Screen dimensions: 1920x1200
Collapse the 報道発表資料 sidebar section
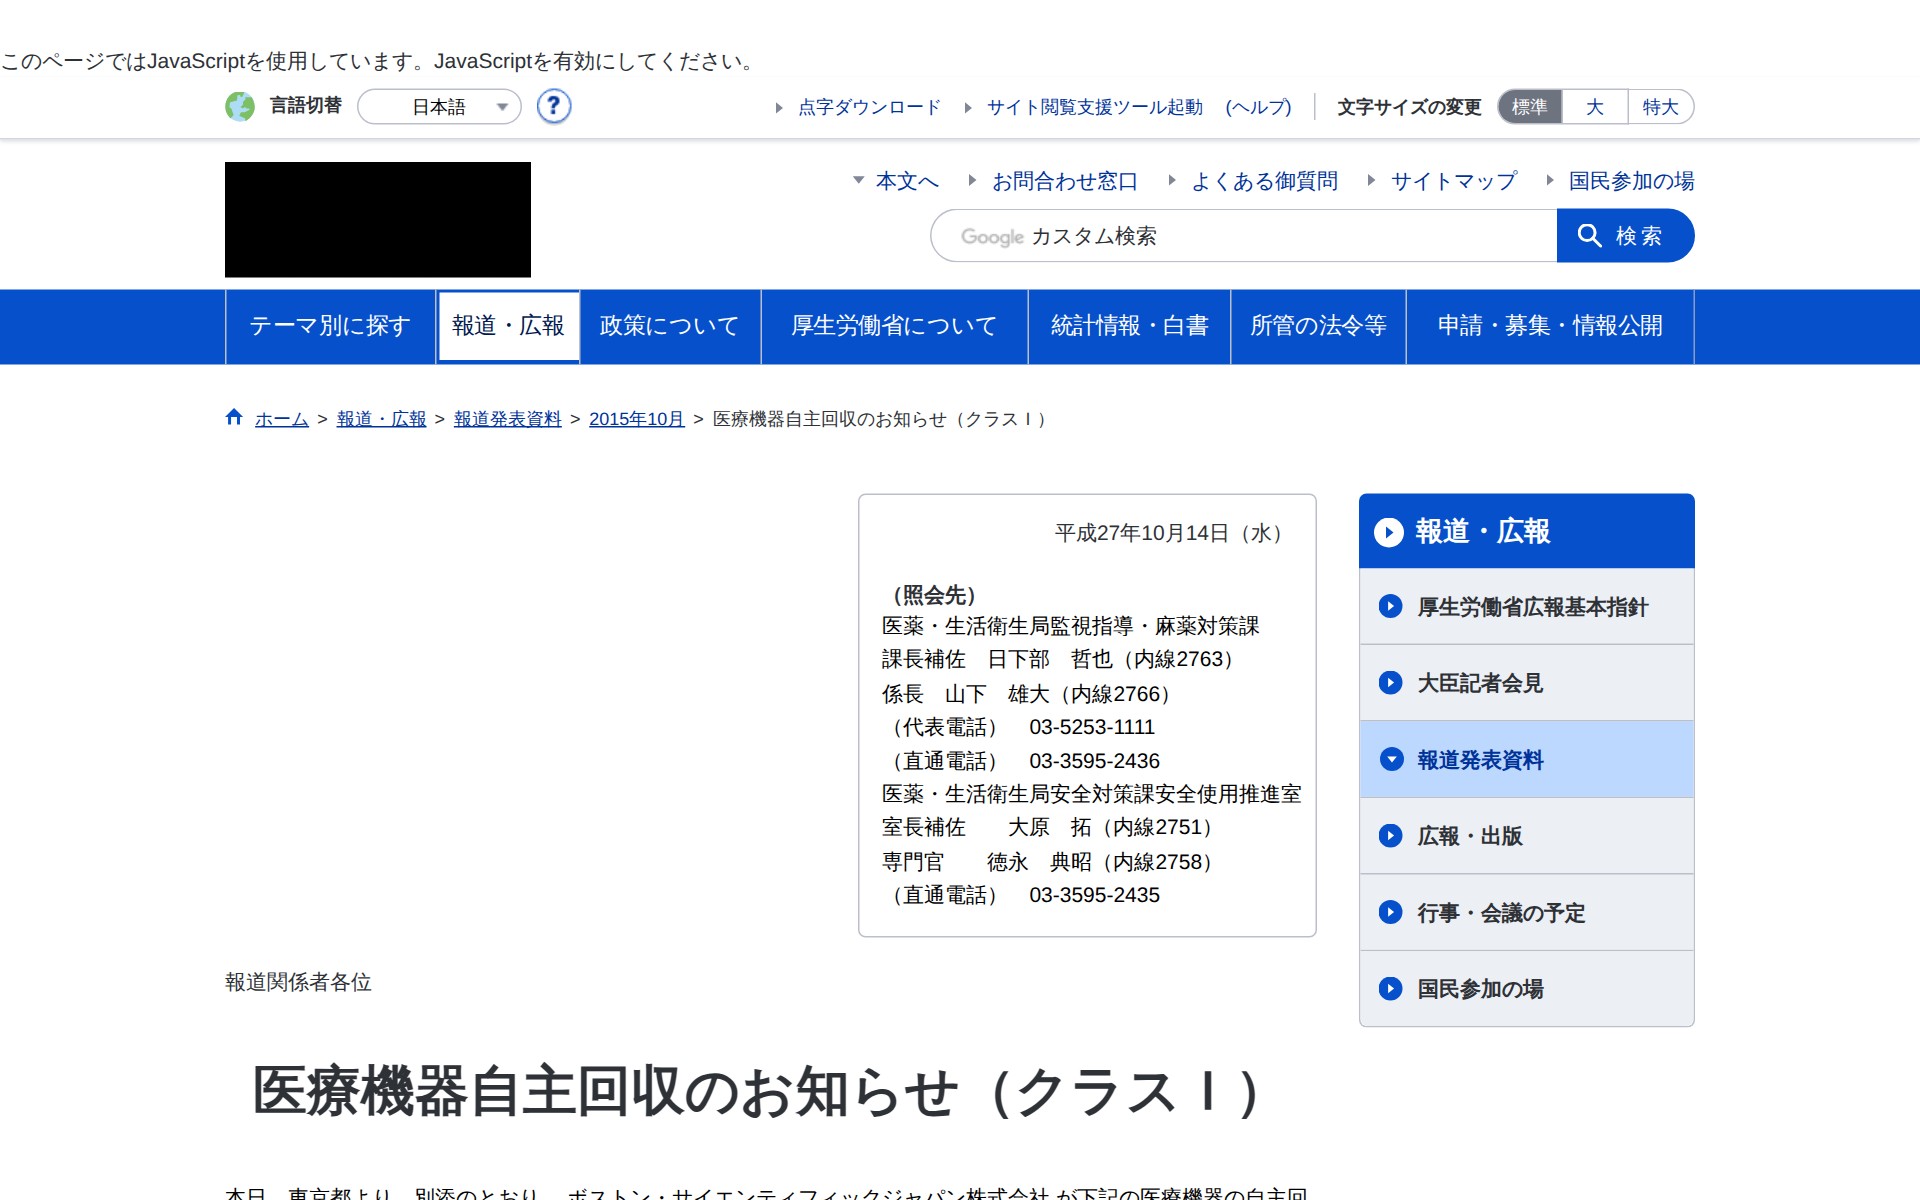[x=1391, y=759]
